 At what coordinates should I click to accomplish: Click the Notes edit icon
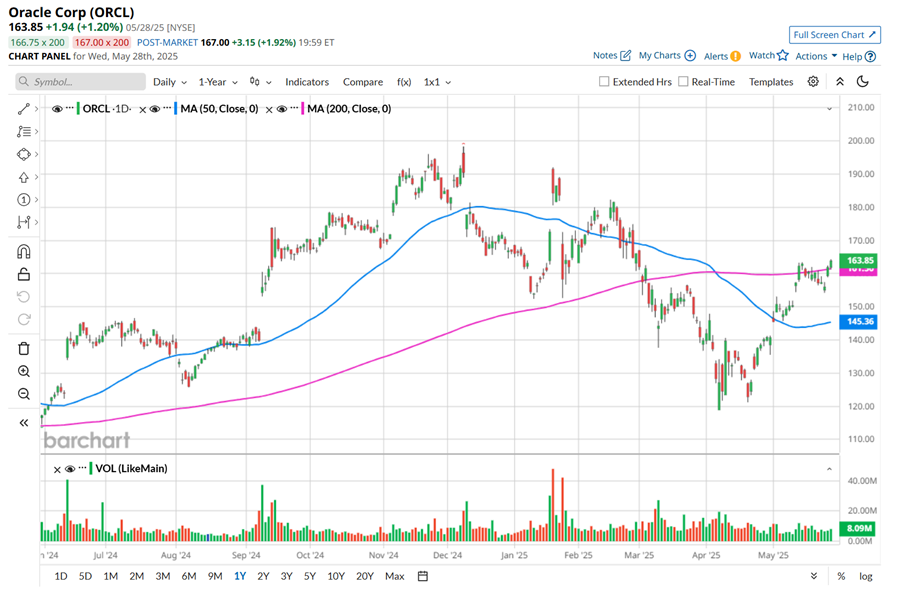coord(625,56)
